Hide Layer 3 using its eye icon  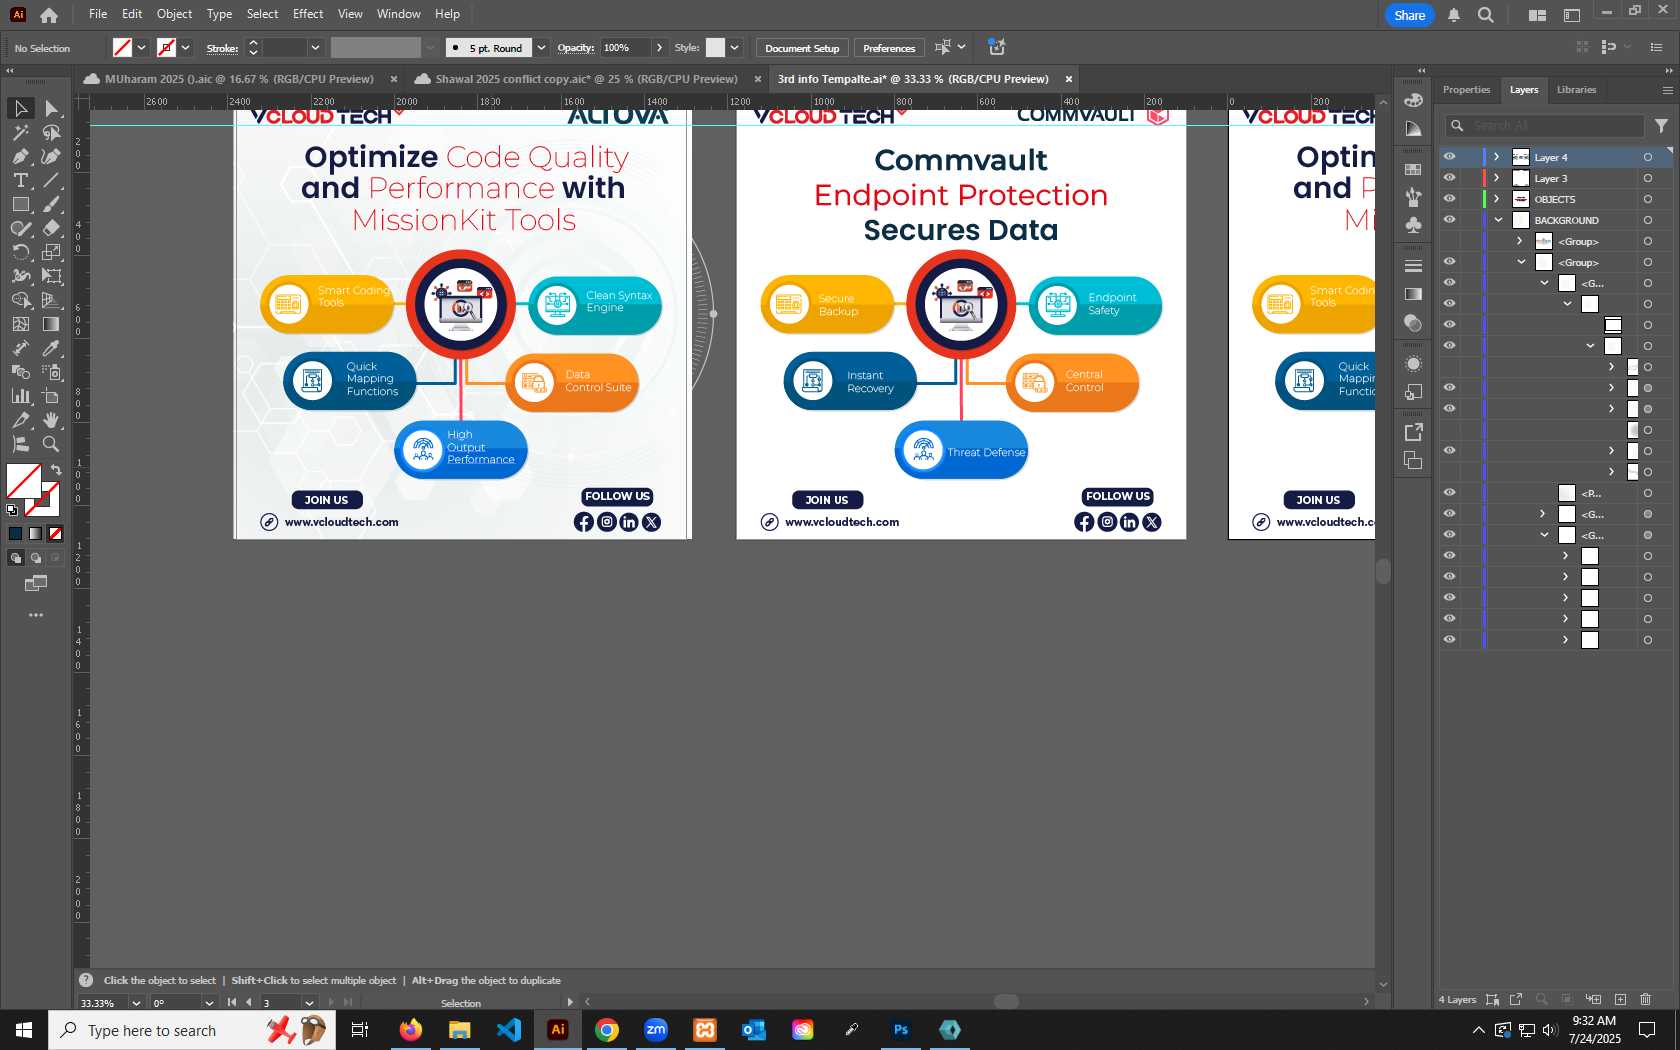point(1449,178)
